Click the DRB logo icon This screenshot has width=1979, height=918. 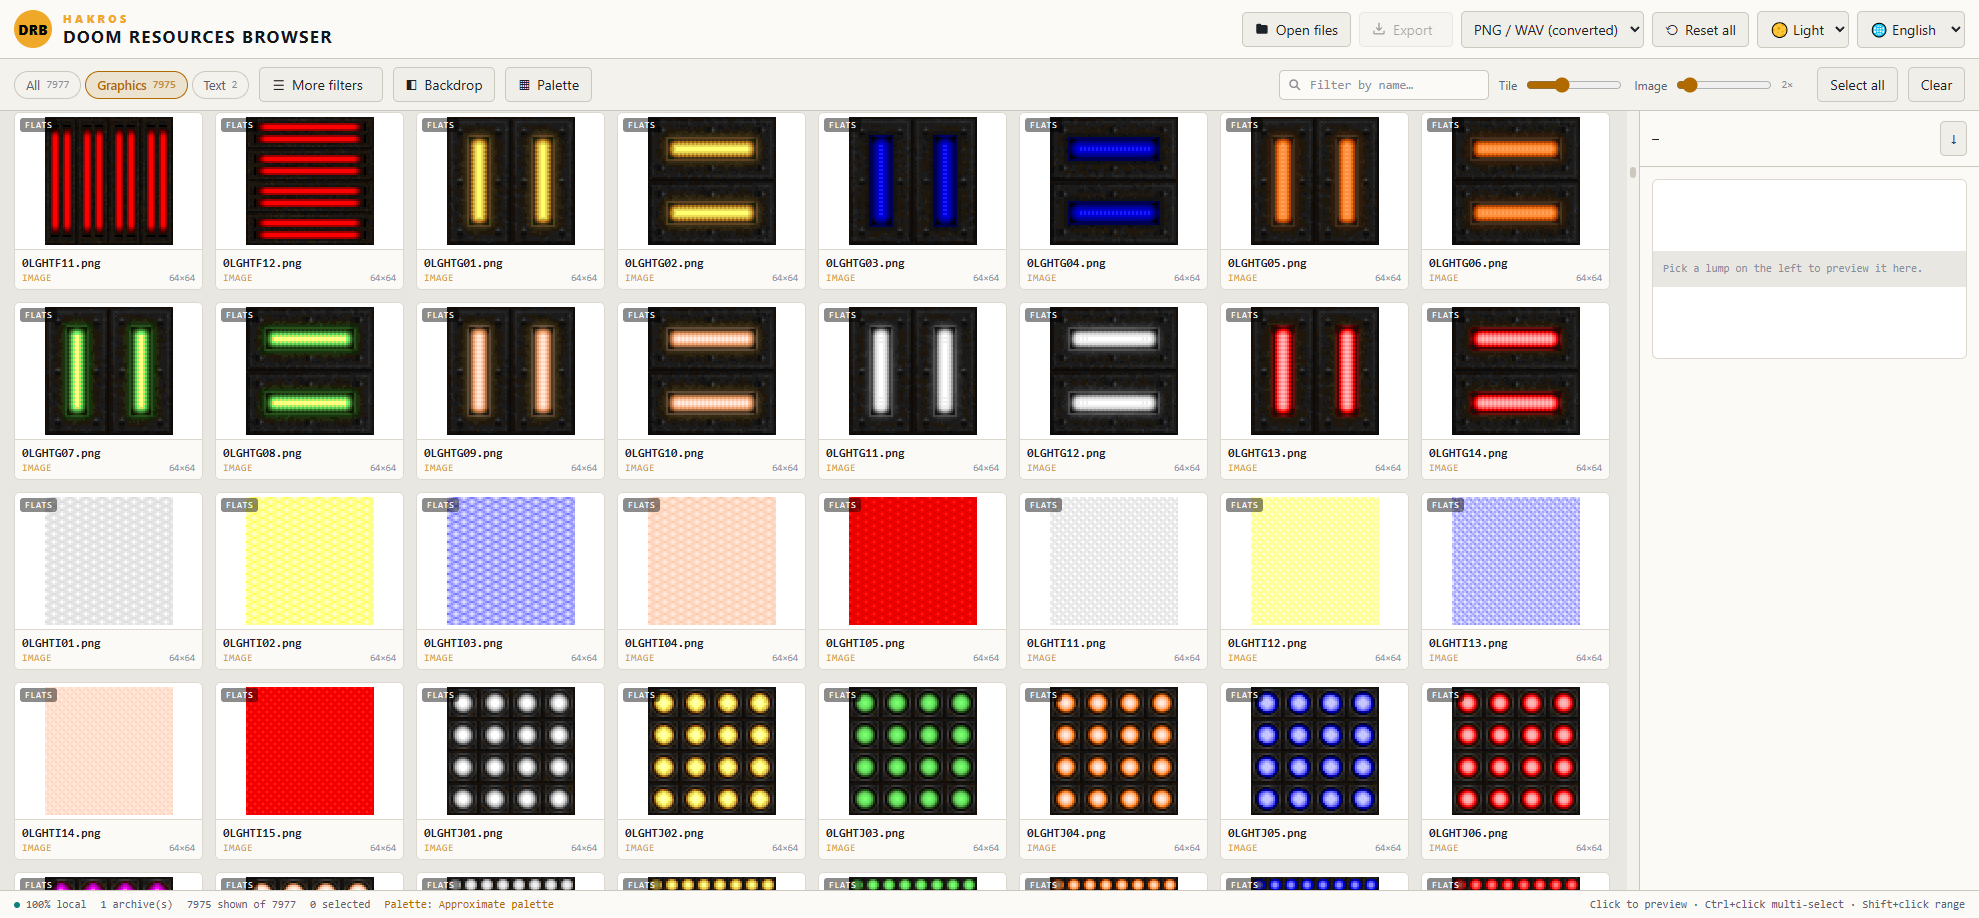pyautogui.click(x=33, y=30)
